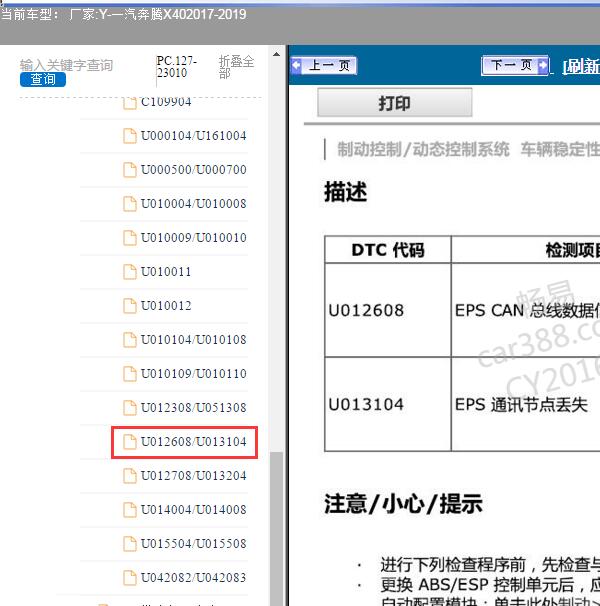Click the 打印 print button

pos(395,103)
